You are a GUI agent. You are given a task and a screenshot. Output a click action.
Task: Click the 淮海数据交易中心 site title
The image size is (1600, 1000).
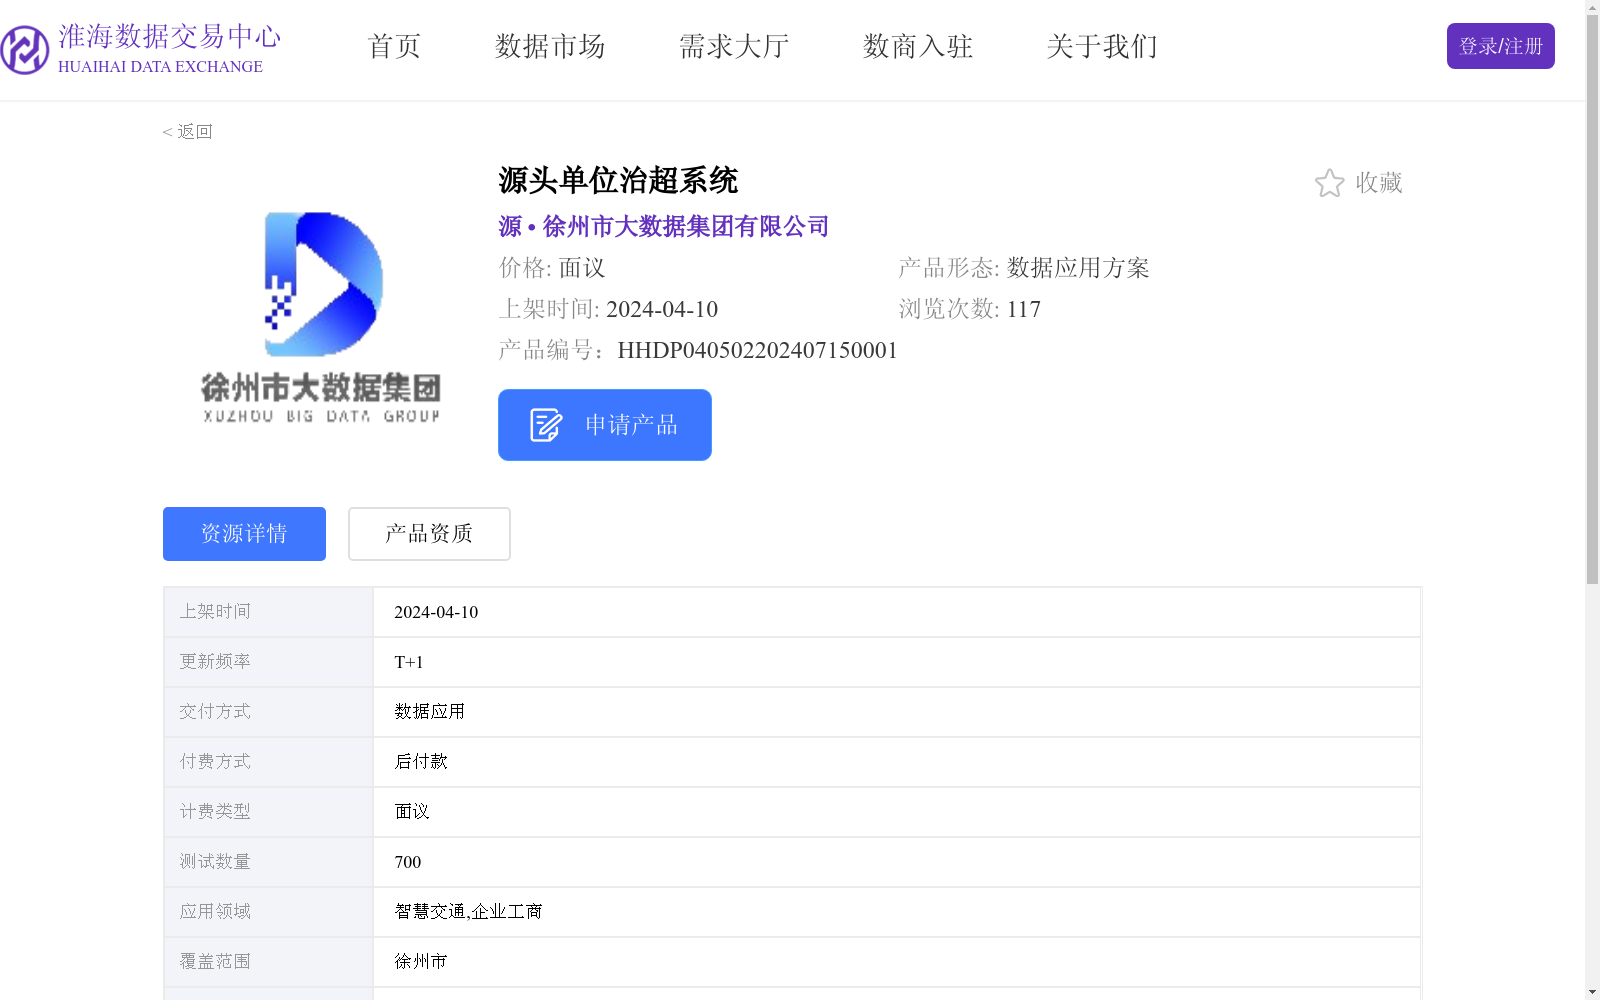(x=169, y=37)
